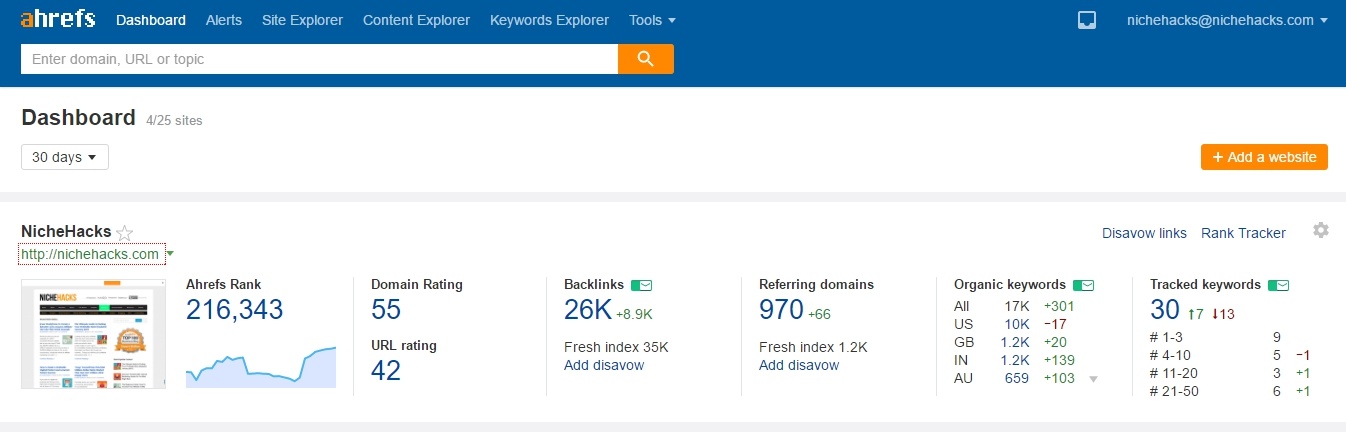Viewport: 1346px width, 445px height.
Task: Click the Backlinks count 26K
Action: pyautogui.click(x=588, y=310)
